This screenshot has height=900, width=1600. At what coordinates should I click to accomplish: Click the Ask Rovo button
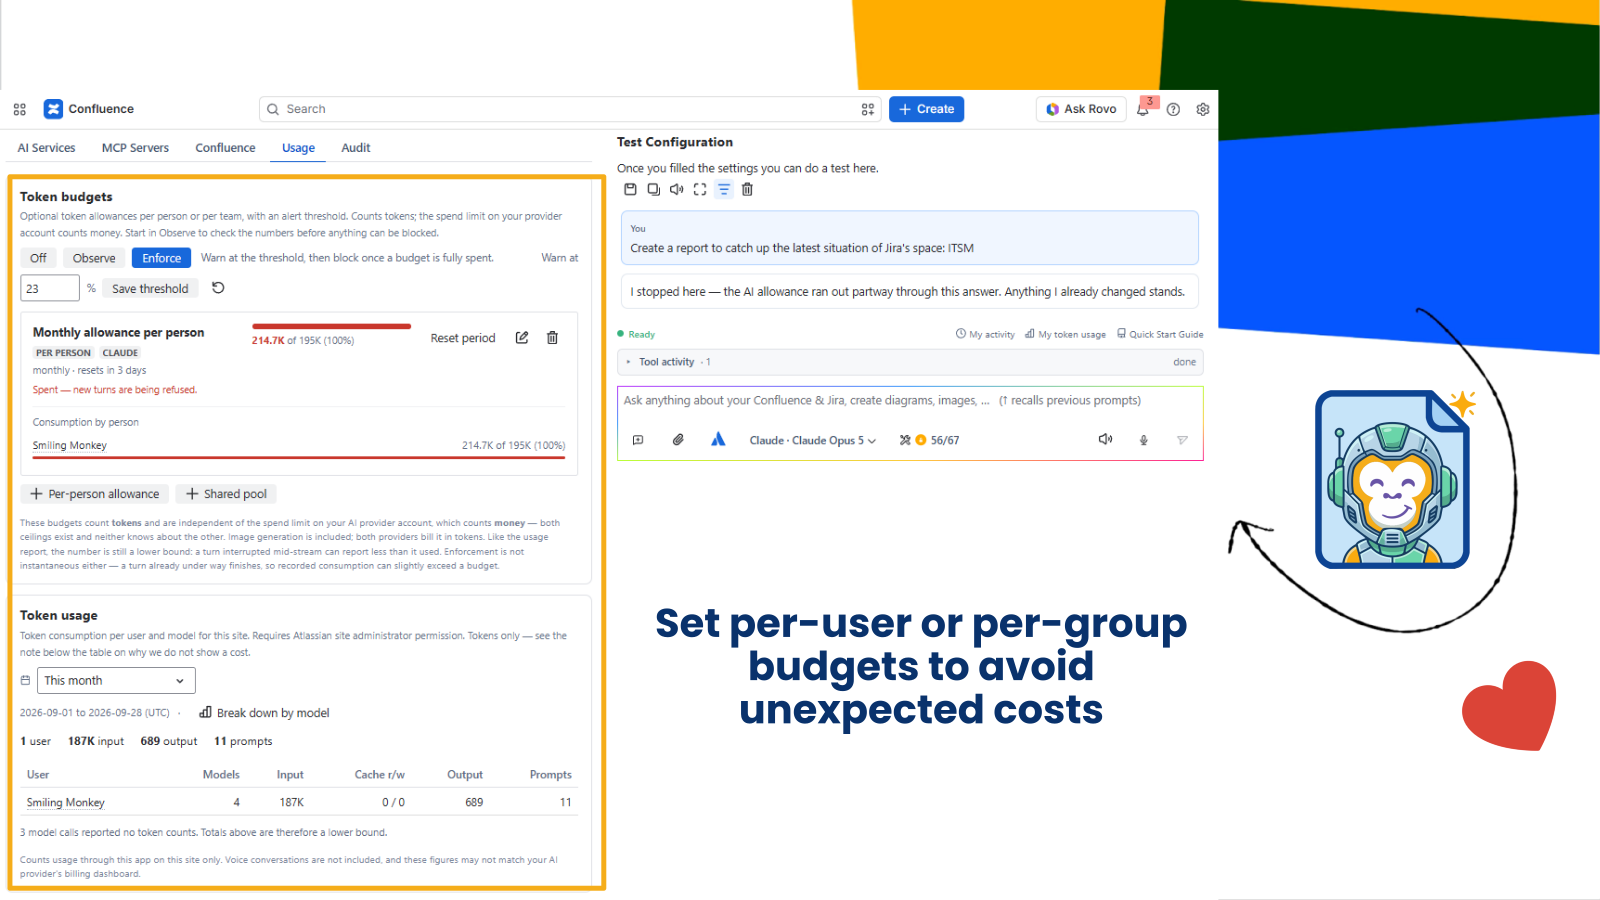(1081, 109)
